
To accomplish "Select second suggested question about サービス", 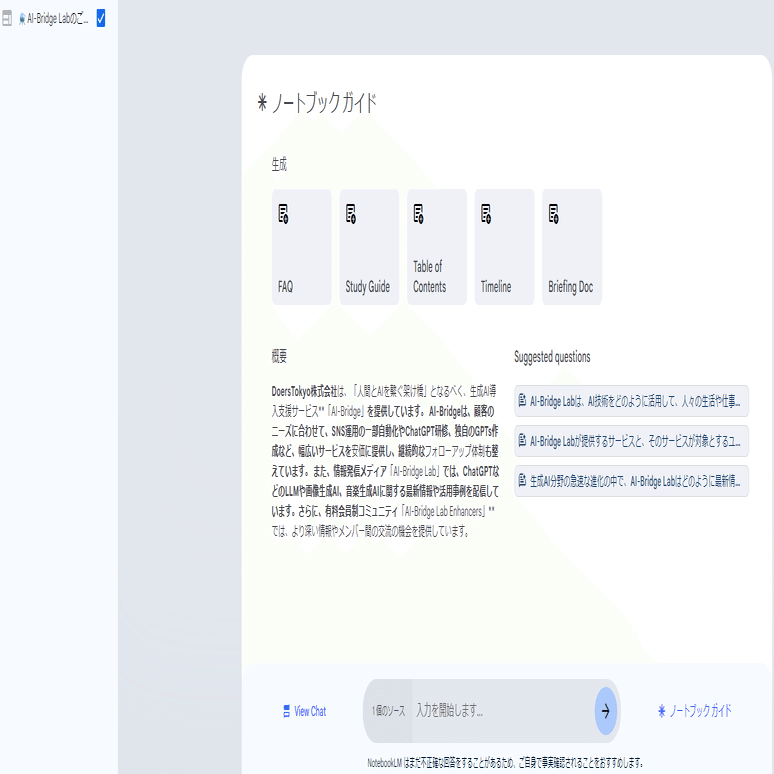I will coord(631,441).
